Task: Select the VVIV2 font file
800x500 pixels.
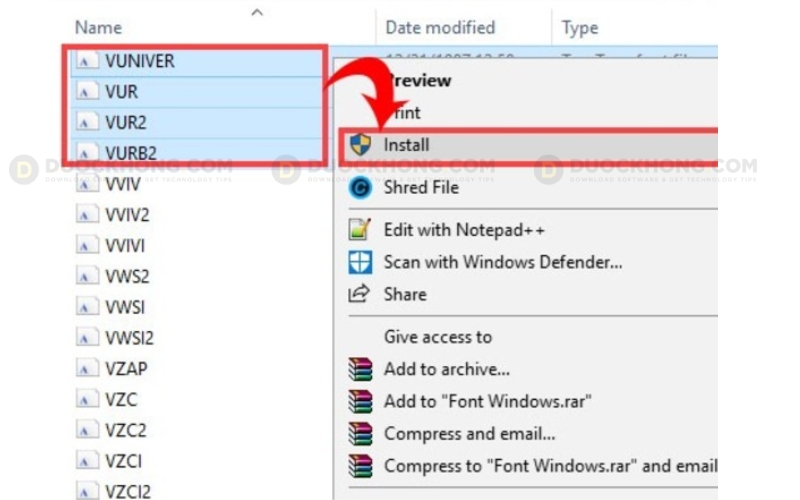Action: pos(126,215)
